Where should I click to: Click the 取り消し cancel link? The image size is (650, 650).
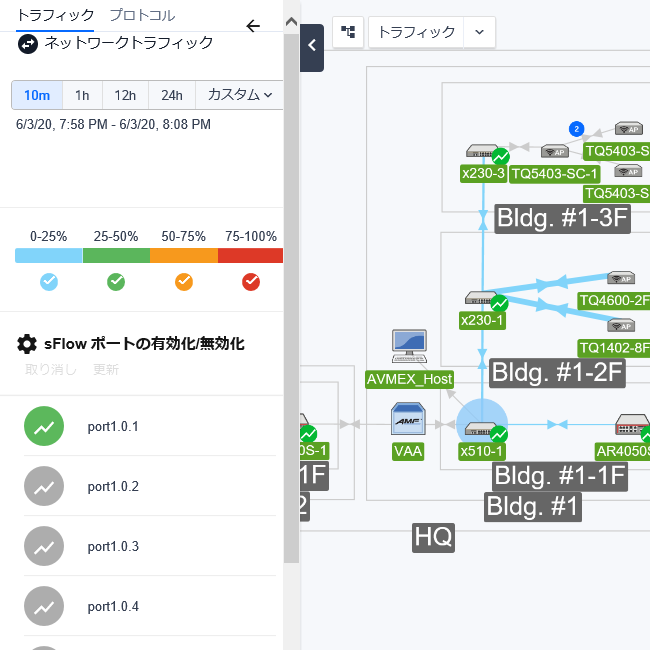(51, 369)
